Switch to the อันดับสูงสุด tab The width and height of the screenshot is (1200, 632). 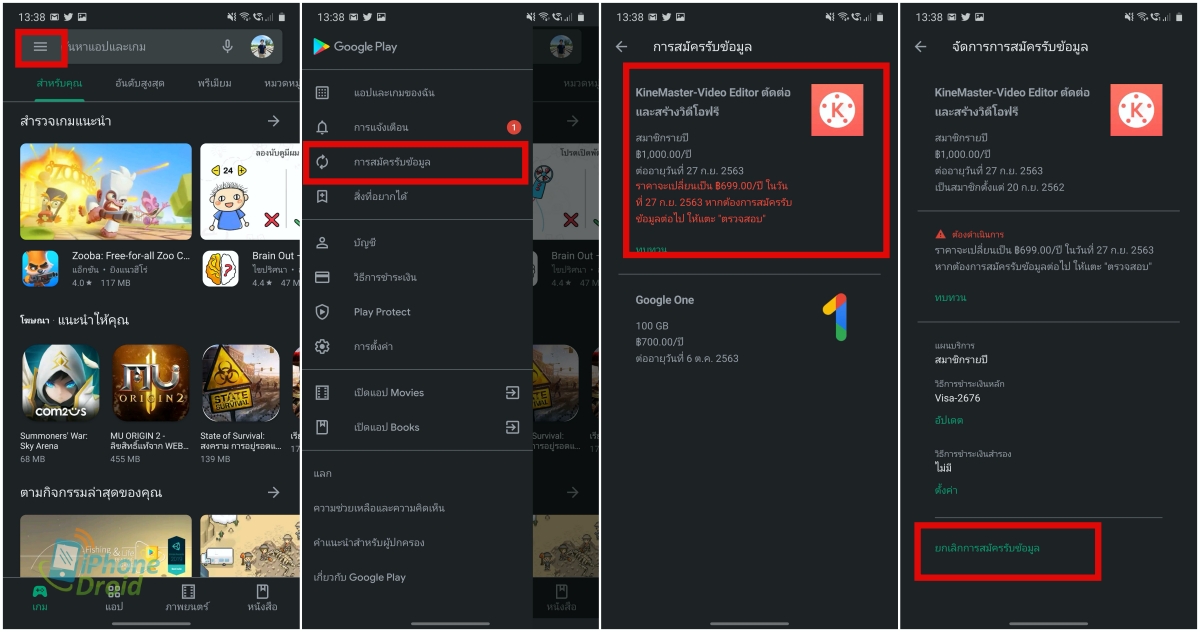[140, 83]
